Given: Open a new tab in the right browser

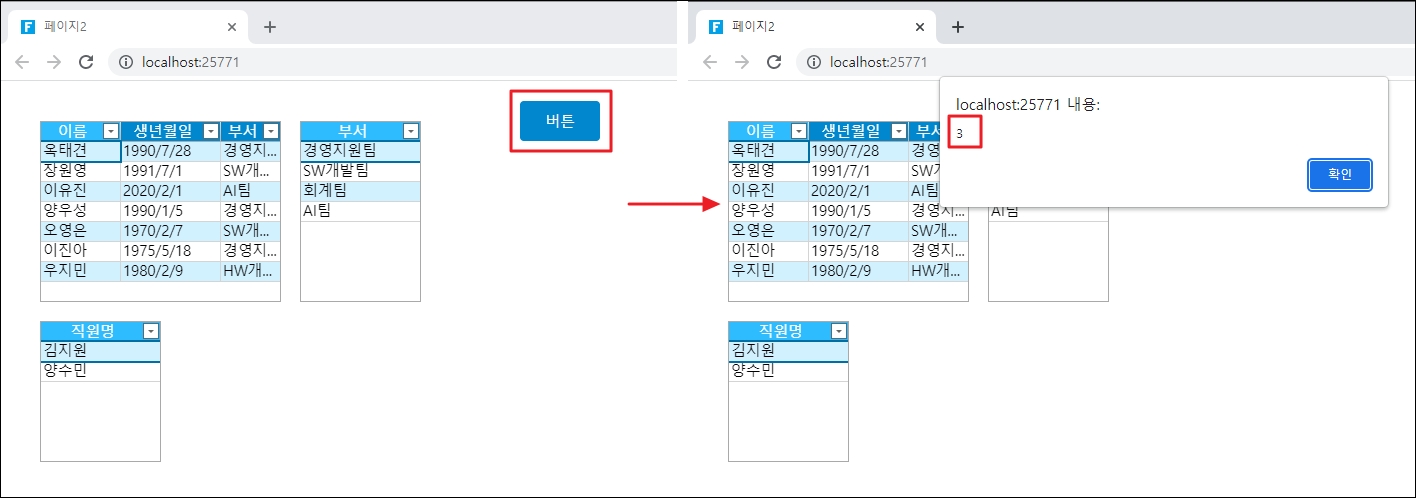Looking at the screenshot, I should tap(957, 27).
